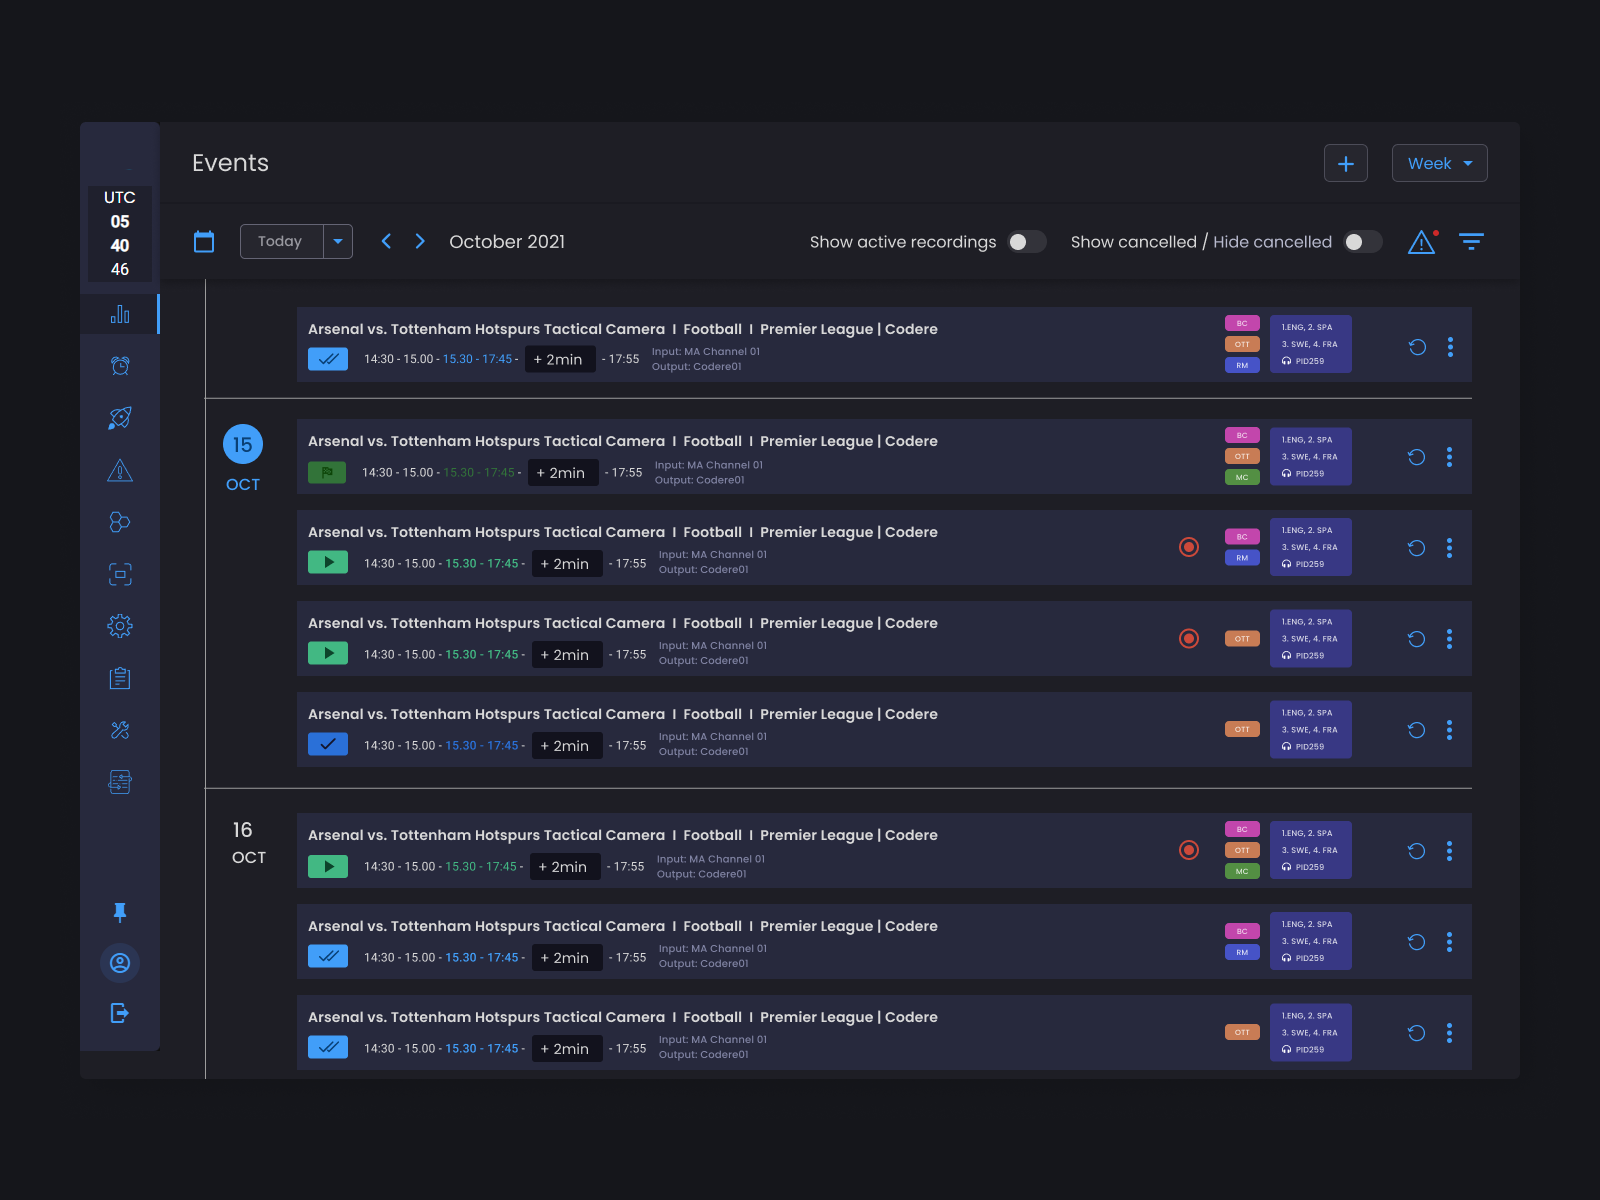The image size is (1600, 1200).
Task: Open the filter options icon
Action: (1472, 241)
